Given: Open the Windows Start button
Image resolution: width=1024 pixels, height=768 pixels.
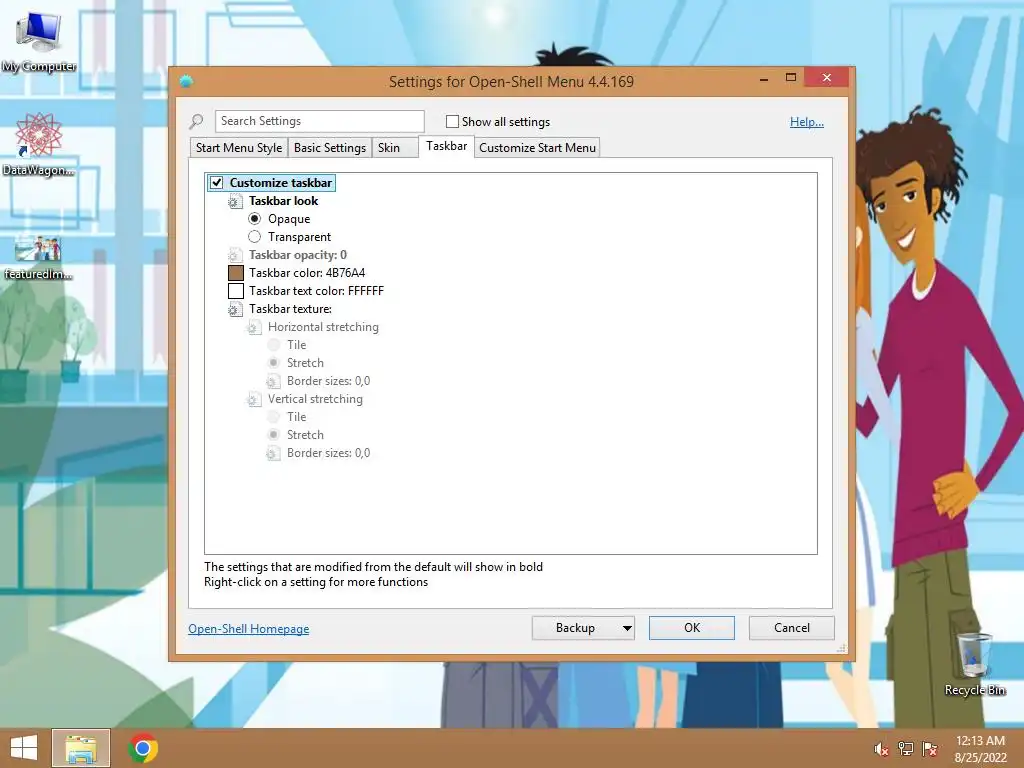Looking at the screenshot, I should [24, 748].
